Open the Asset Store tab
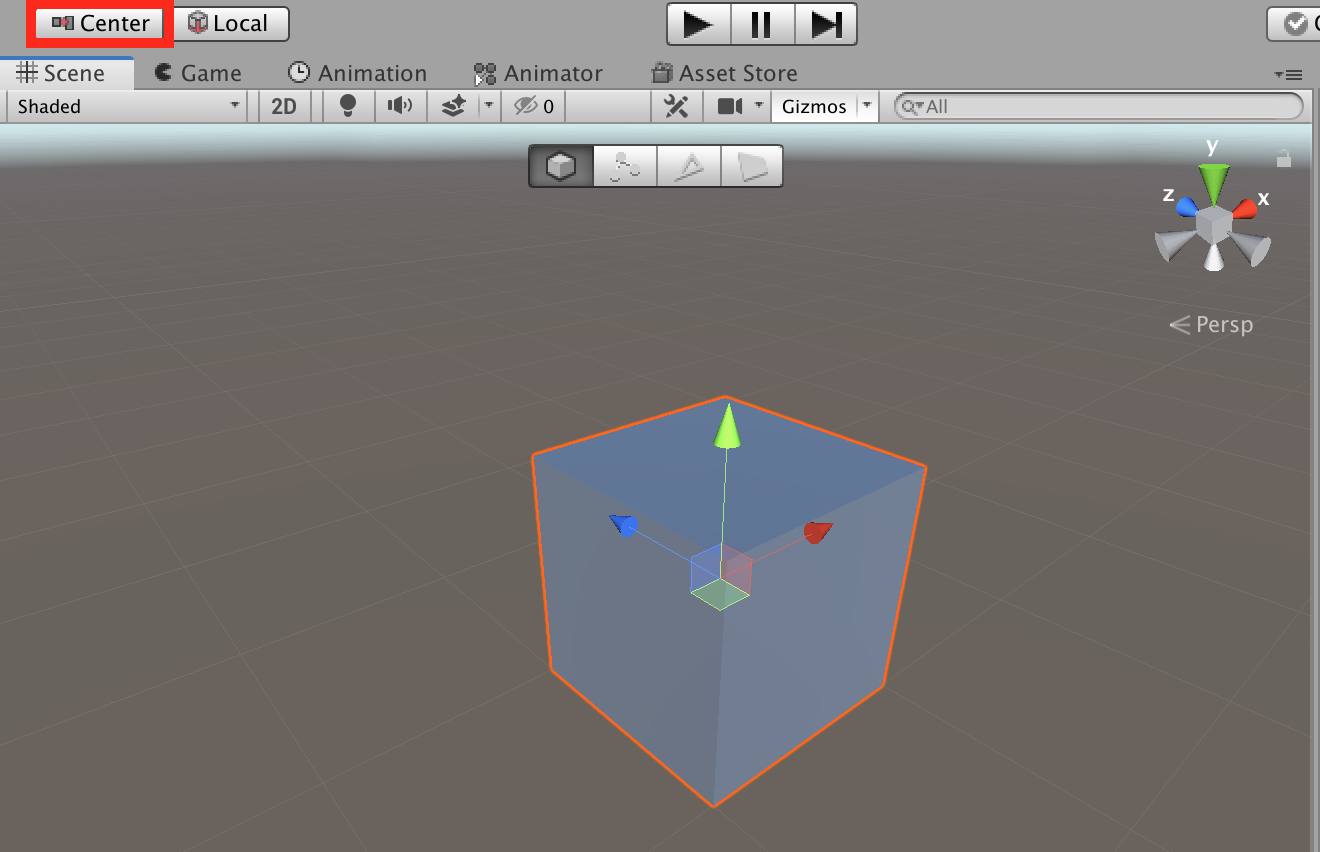This screenshot has height=852, width=1320. pos(724,73)
